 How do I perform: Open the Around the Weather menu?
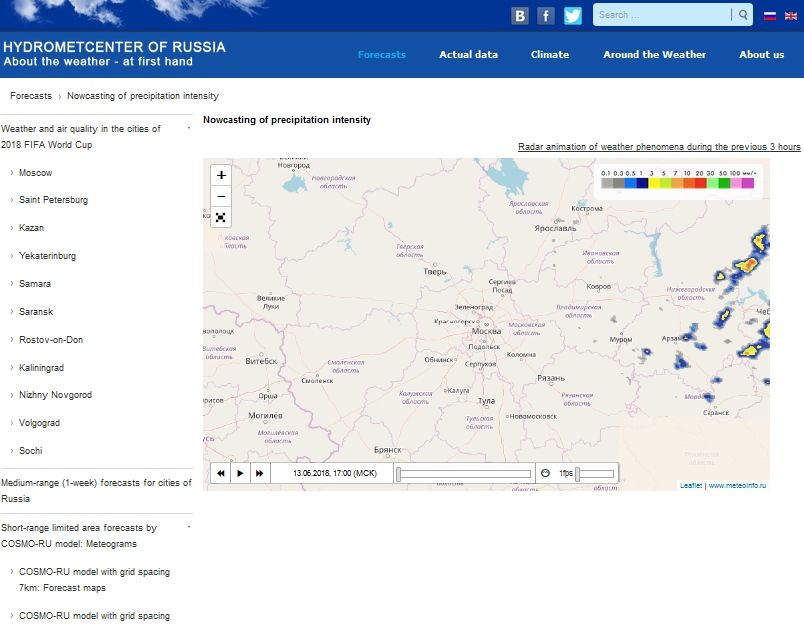654,54
